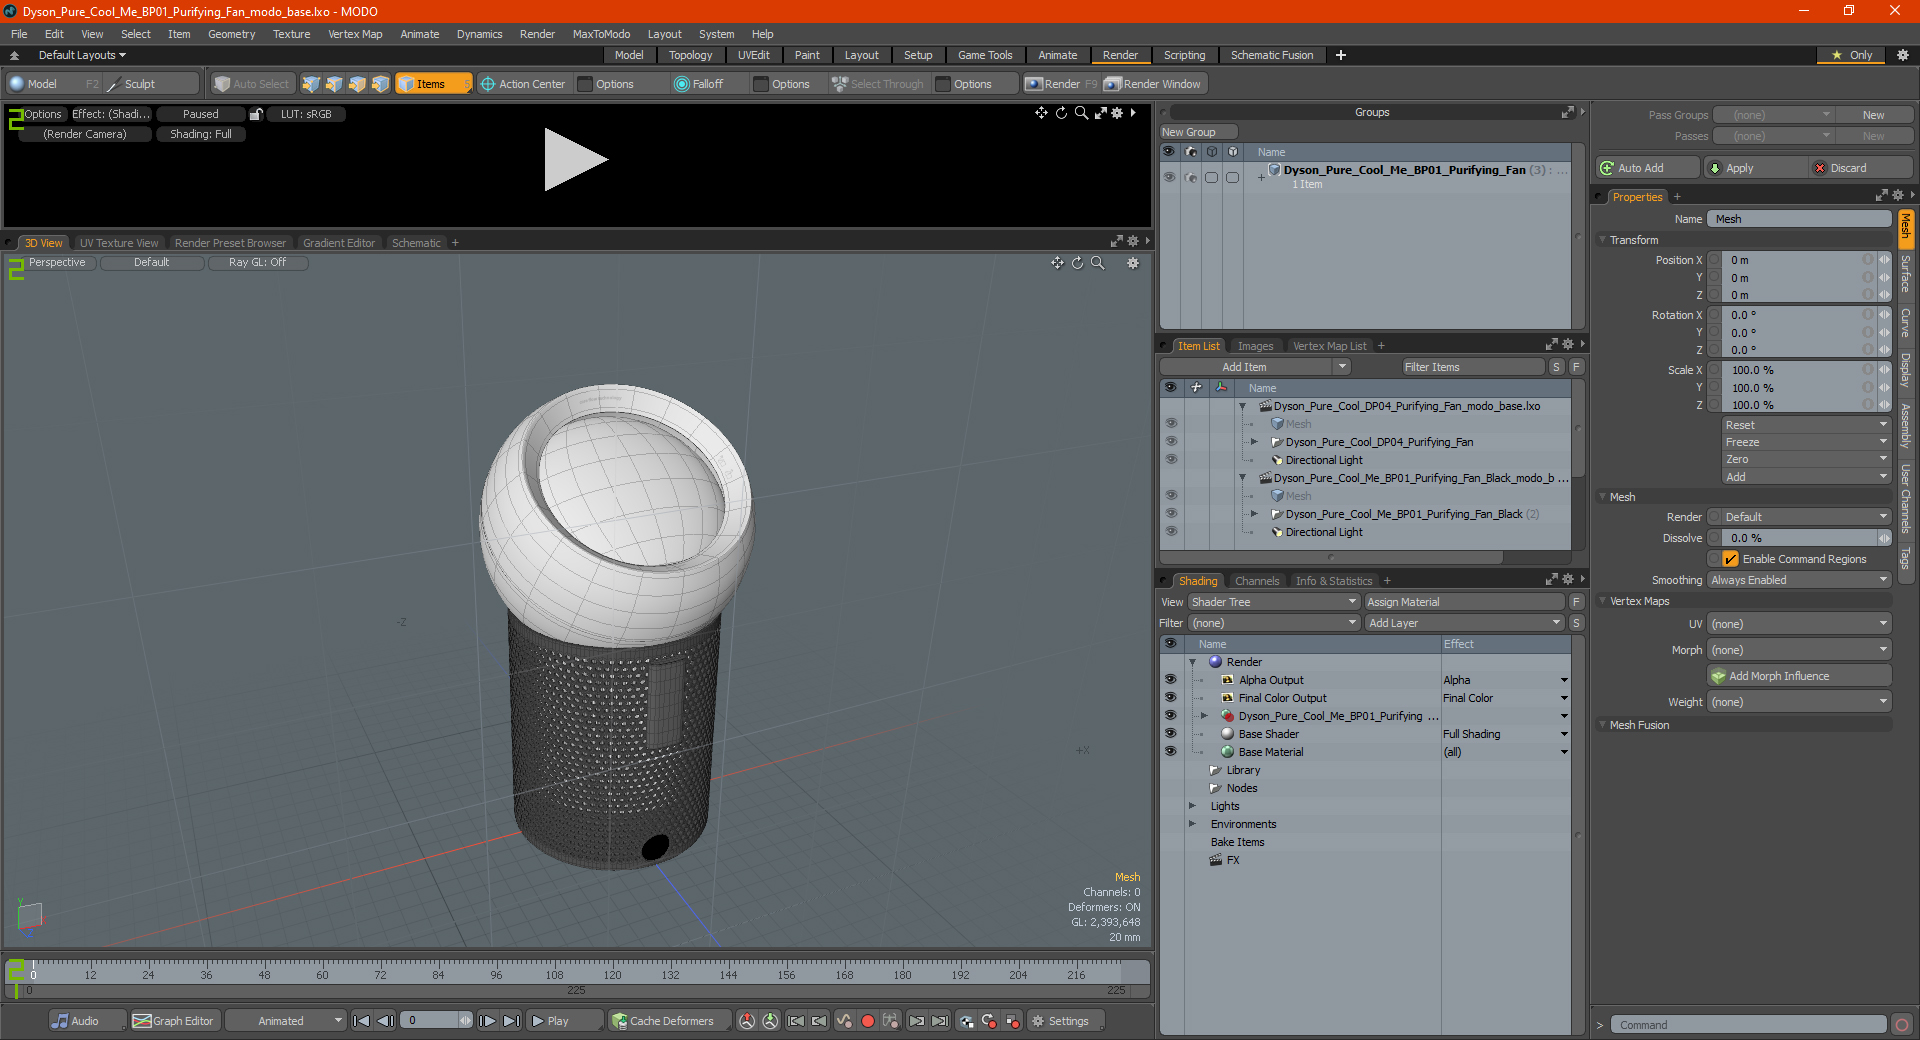This screenshot has width=1920, height=1040.
Task: Hide the Base Shader layer
Action: click(1170, 734)
